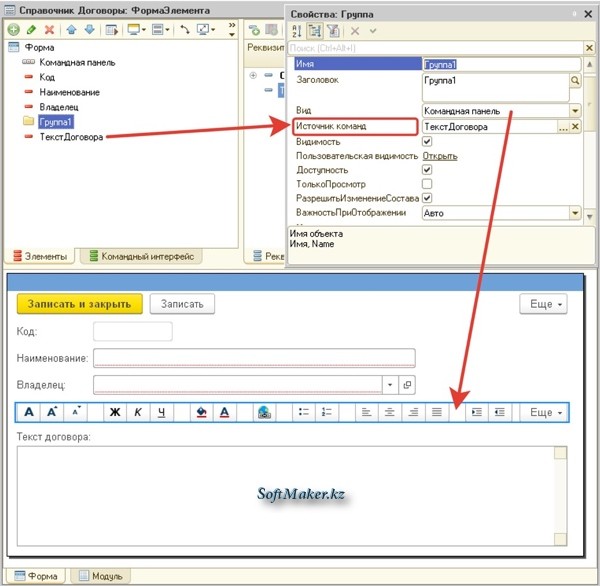
Task: Switch to the Форма tab at the bottom
Action: coord(36,576)
